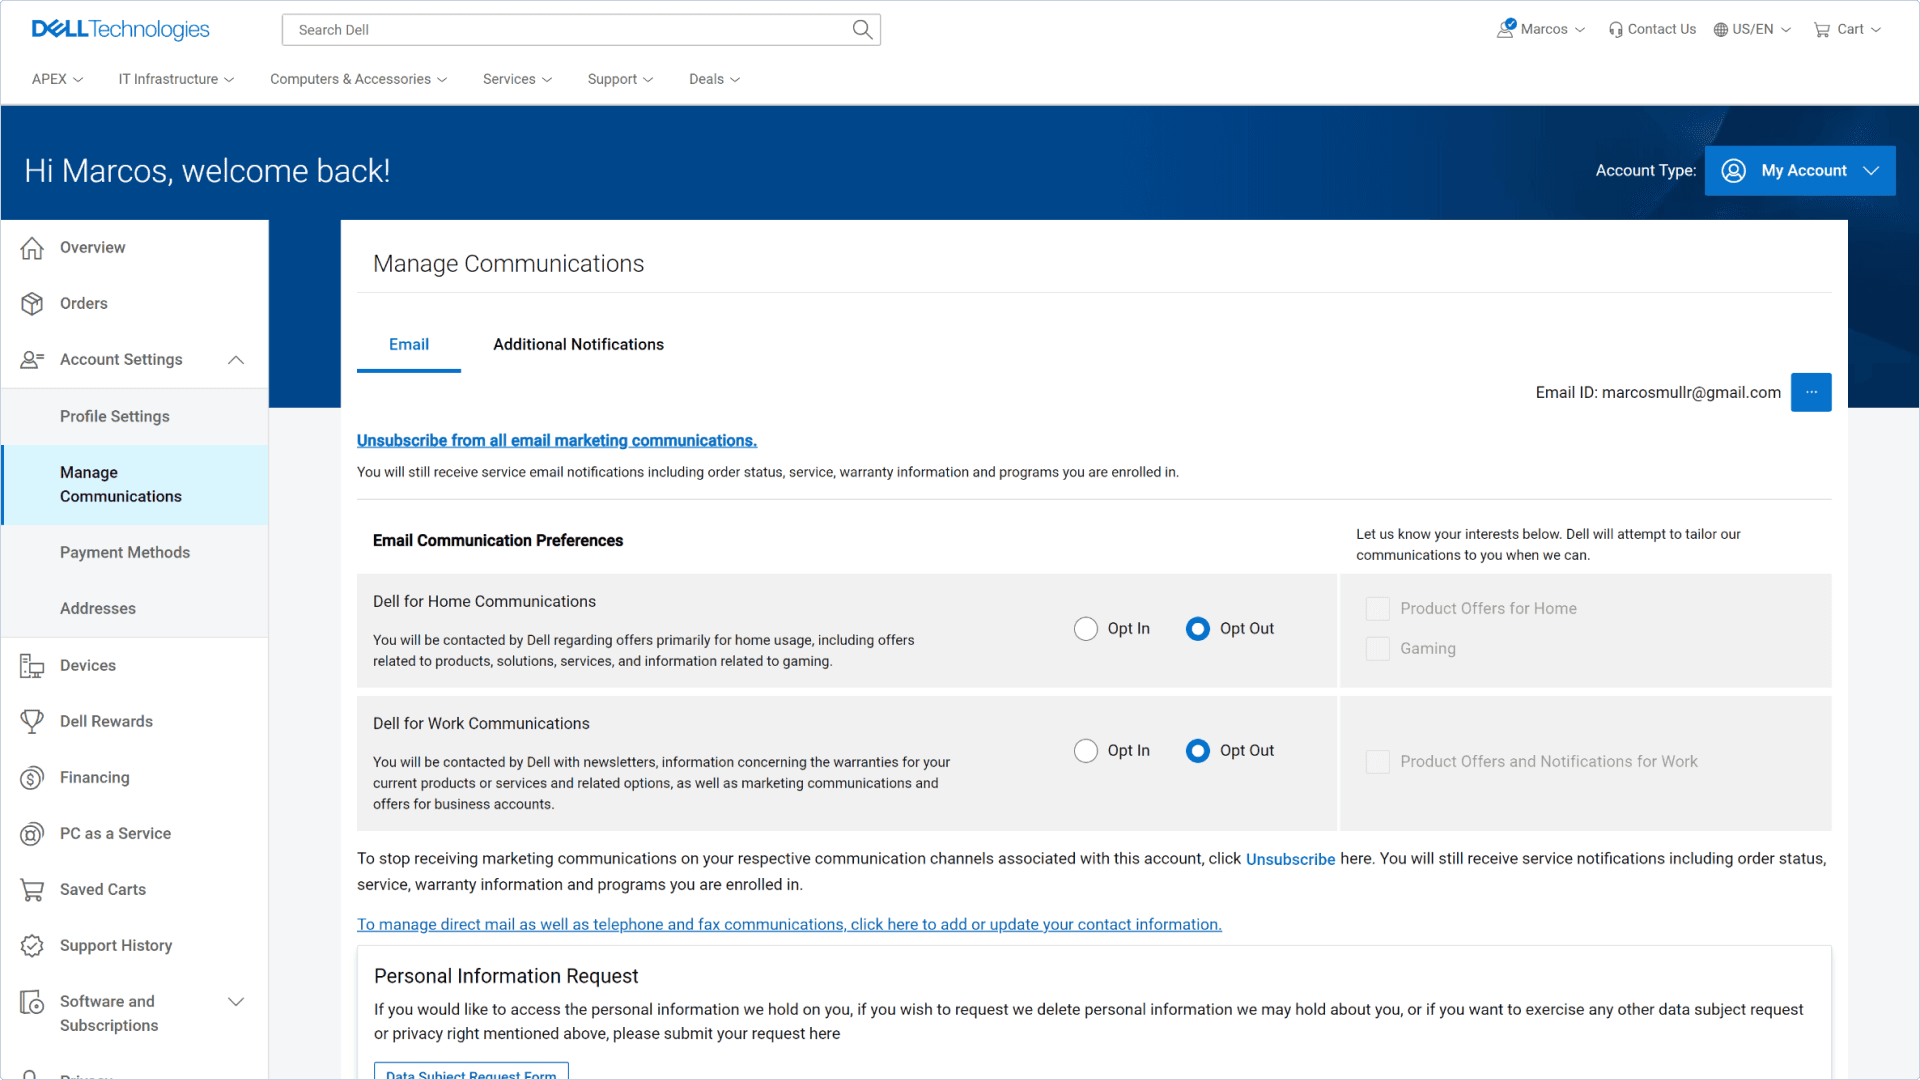
Task: Select Opt In for Work Communications
Action: click(1086, 751)
